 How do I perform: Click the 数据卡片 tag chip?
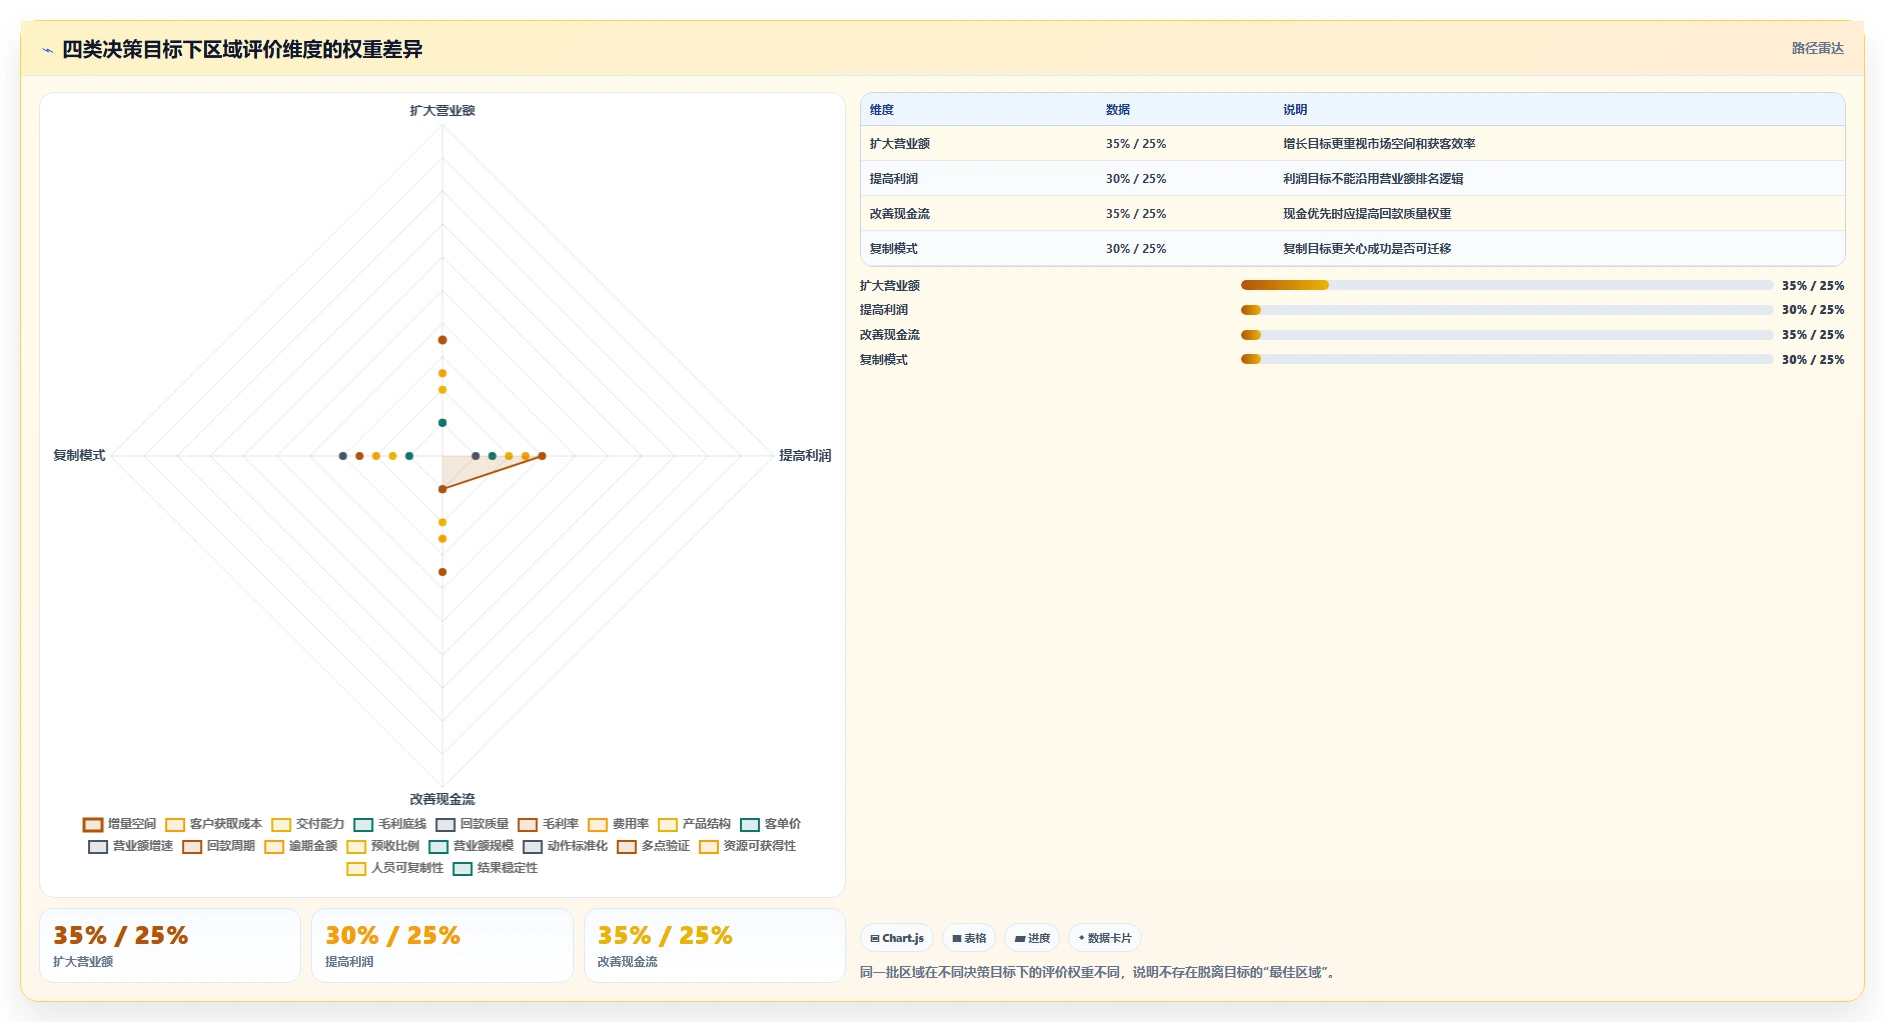tap(1105, 938)
